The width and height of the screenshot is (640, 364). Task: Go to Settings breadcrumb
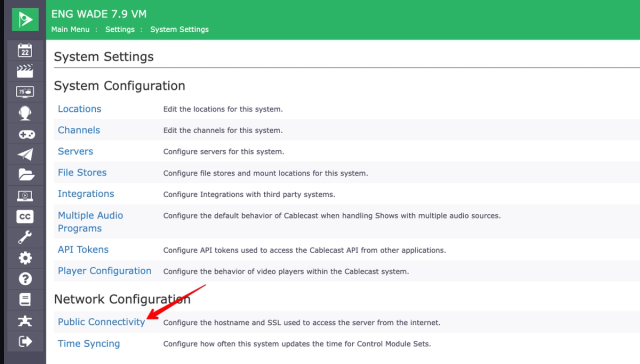(120, 29)
